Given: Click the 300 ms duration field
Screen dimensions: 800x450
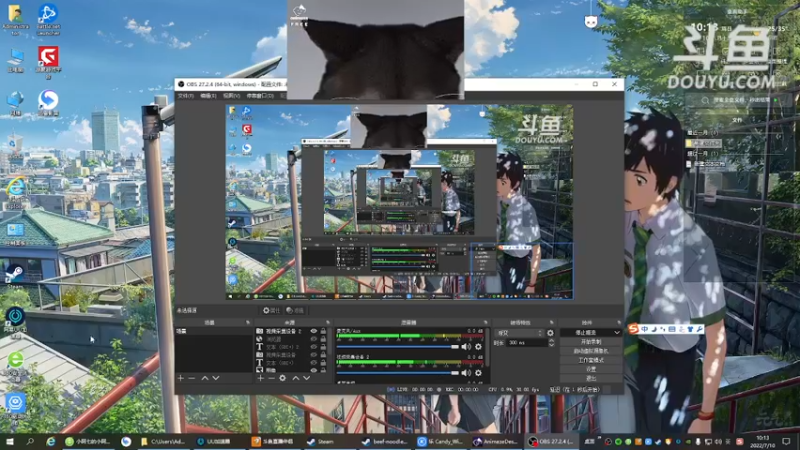Looking at the screenshot, I should 526,343.
